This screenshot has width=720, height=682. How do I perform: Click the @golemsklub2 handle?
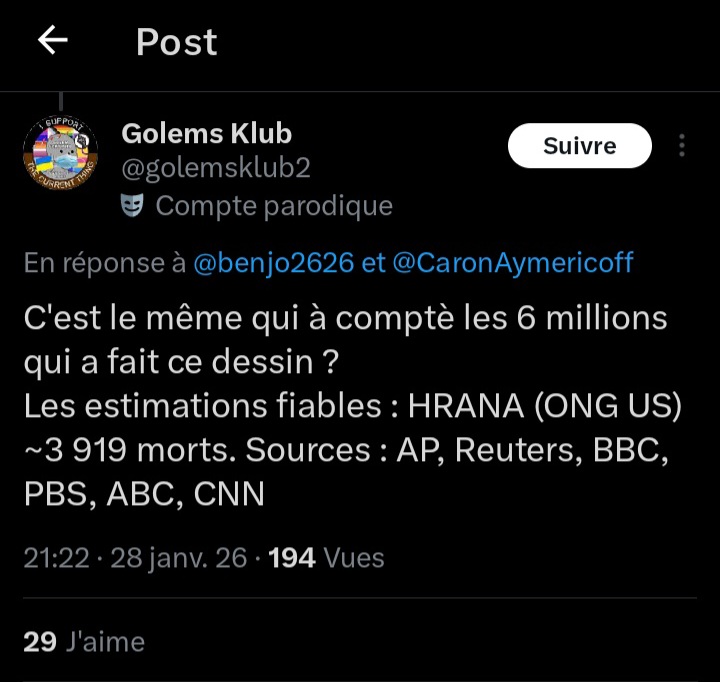pyautogui.click(x=215, y=168)
